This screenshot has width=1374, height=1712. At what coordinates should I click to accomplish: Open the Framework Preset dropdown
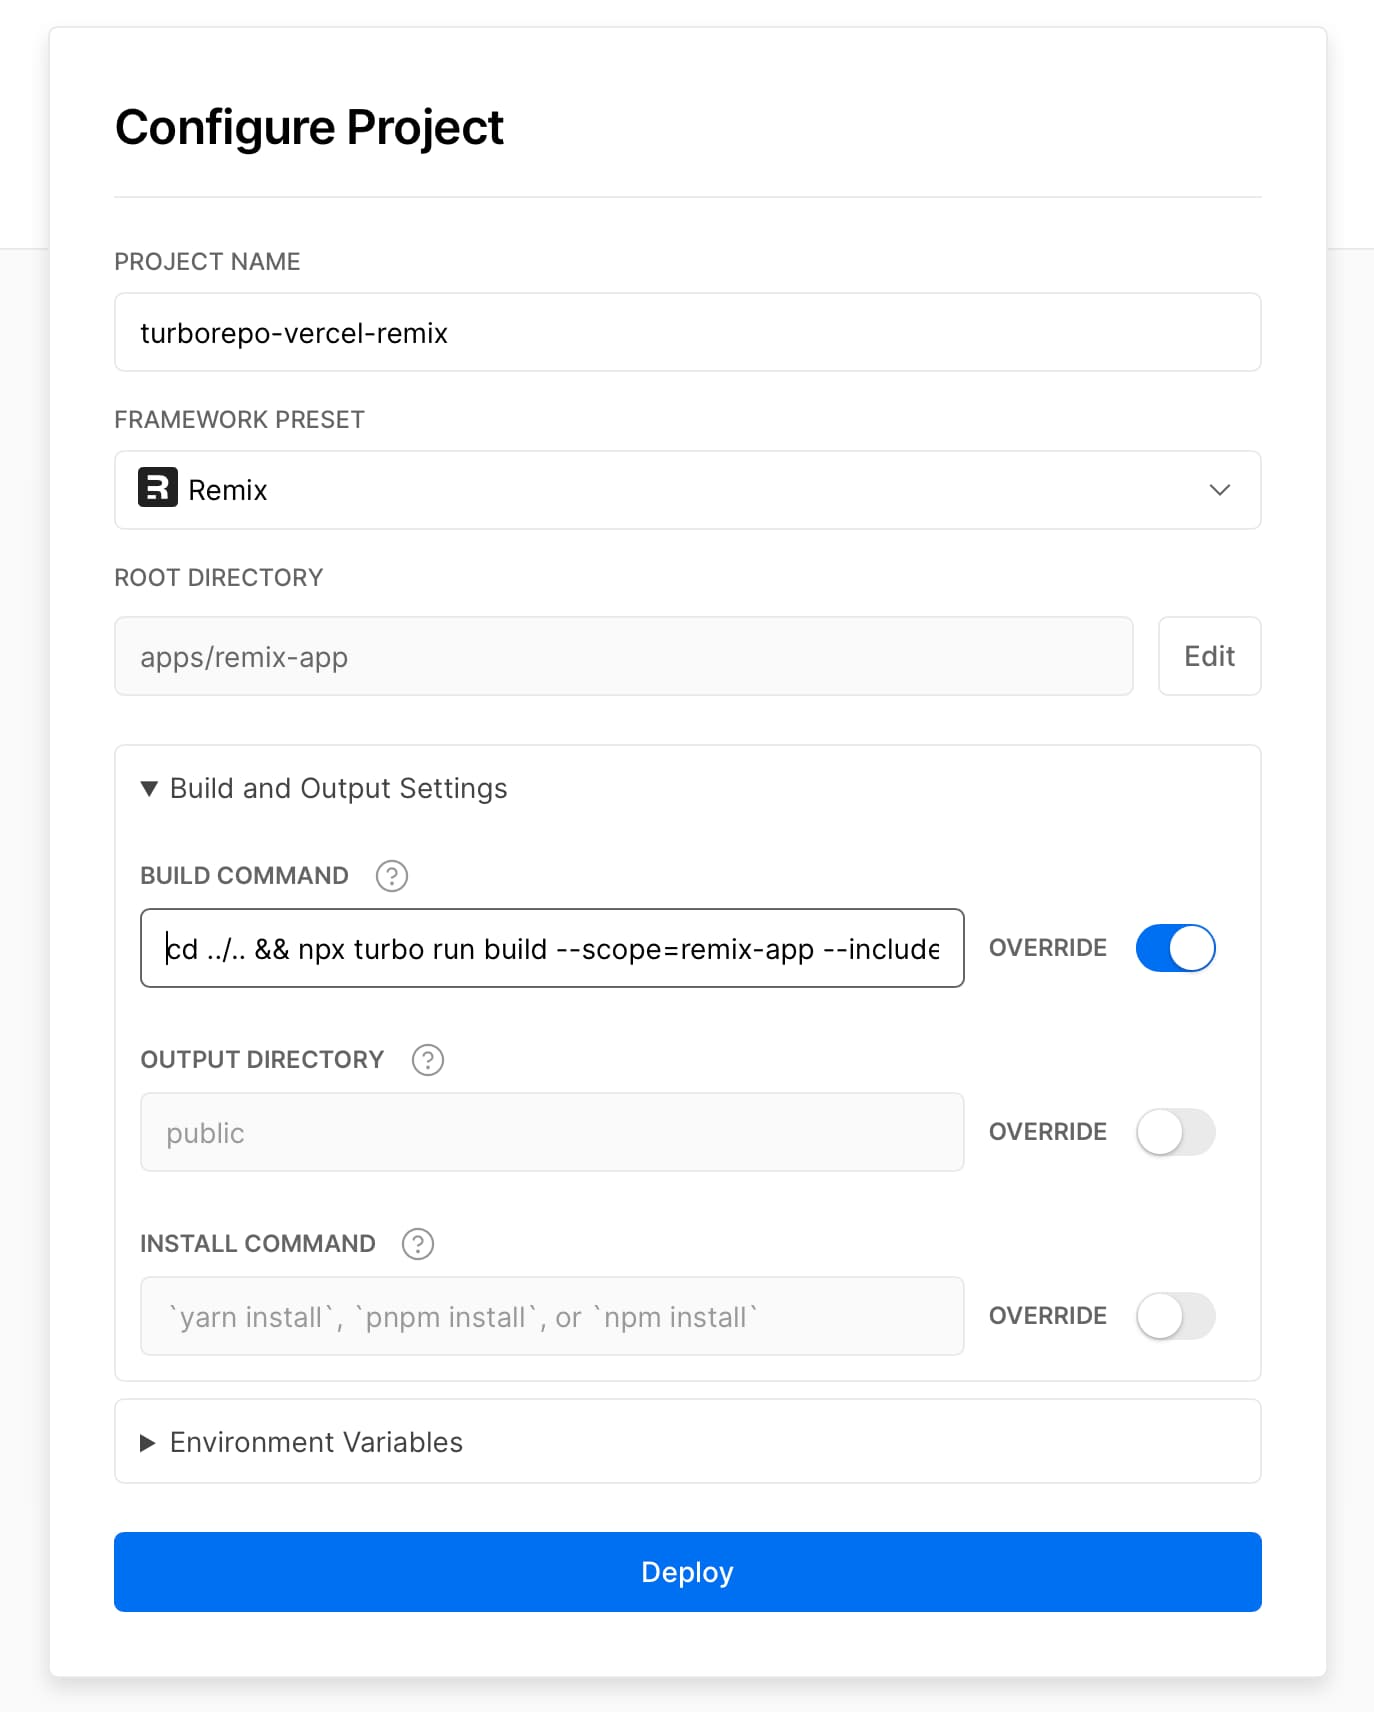click(688, 490)
